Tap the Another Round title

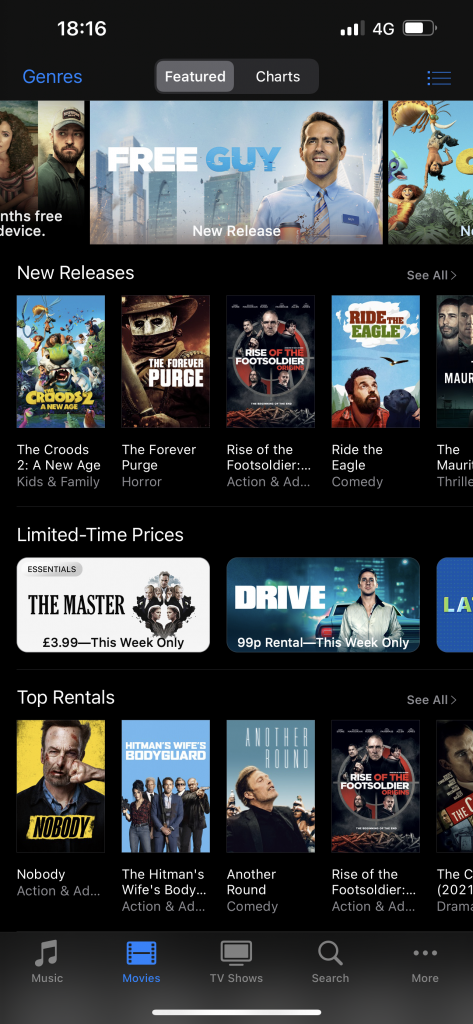point(252,882)
